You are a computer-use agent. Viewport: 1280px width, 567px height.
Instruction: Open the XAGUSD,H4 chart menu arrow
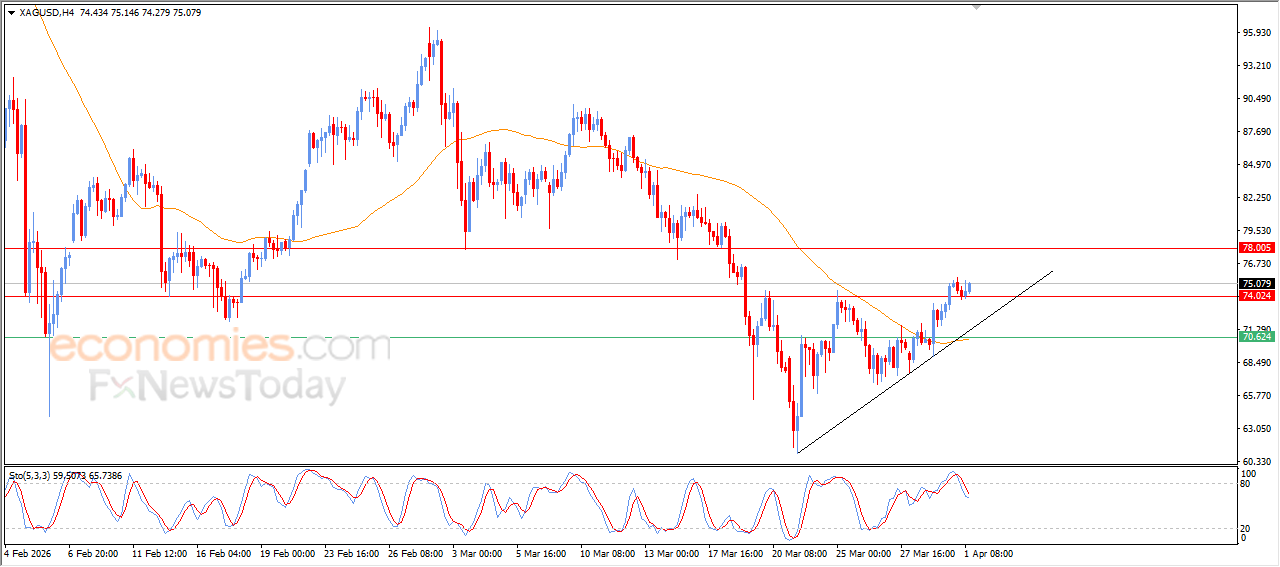tap(11, 13)
